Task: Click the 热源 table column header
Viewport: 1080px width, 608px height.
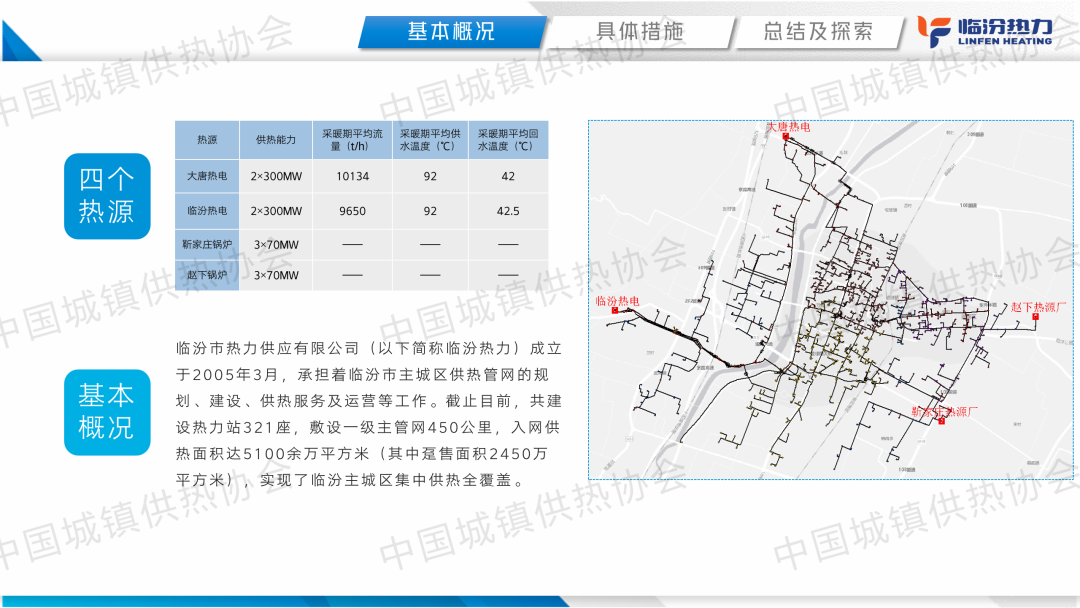Action: [x=207, y=140]
